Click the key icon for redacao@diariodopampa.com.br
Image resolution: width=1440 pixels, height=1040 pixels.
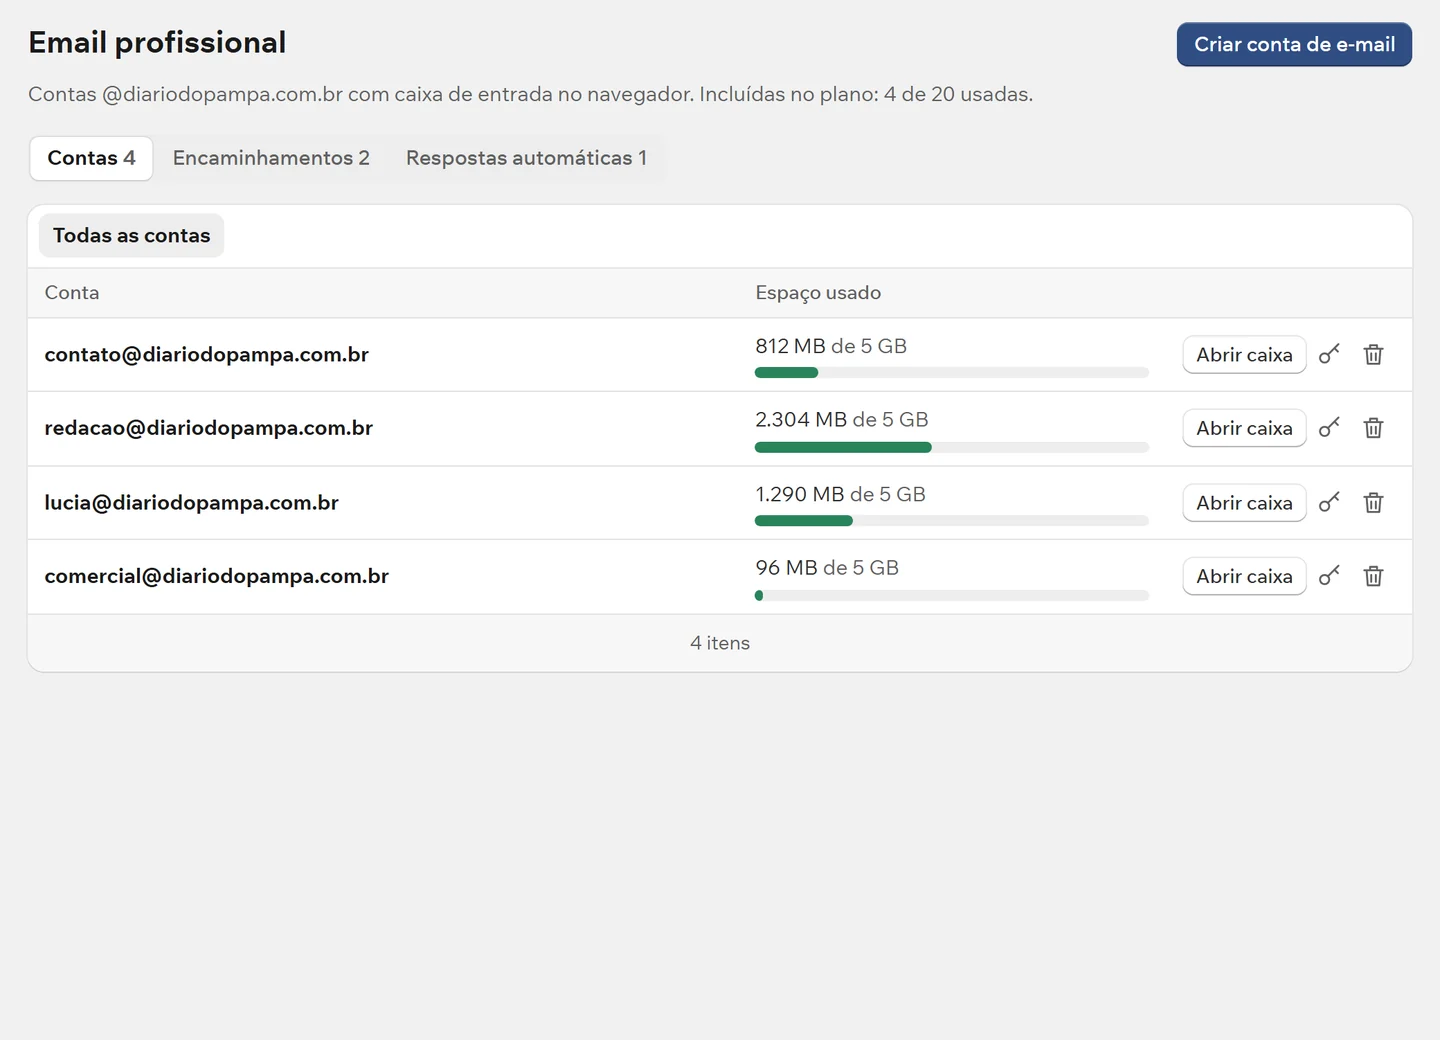tap(1329, 428)
